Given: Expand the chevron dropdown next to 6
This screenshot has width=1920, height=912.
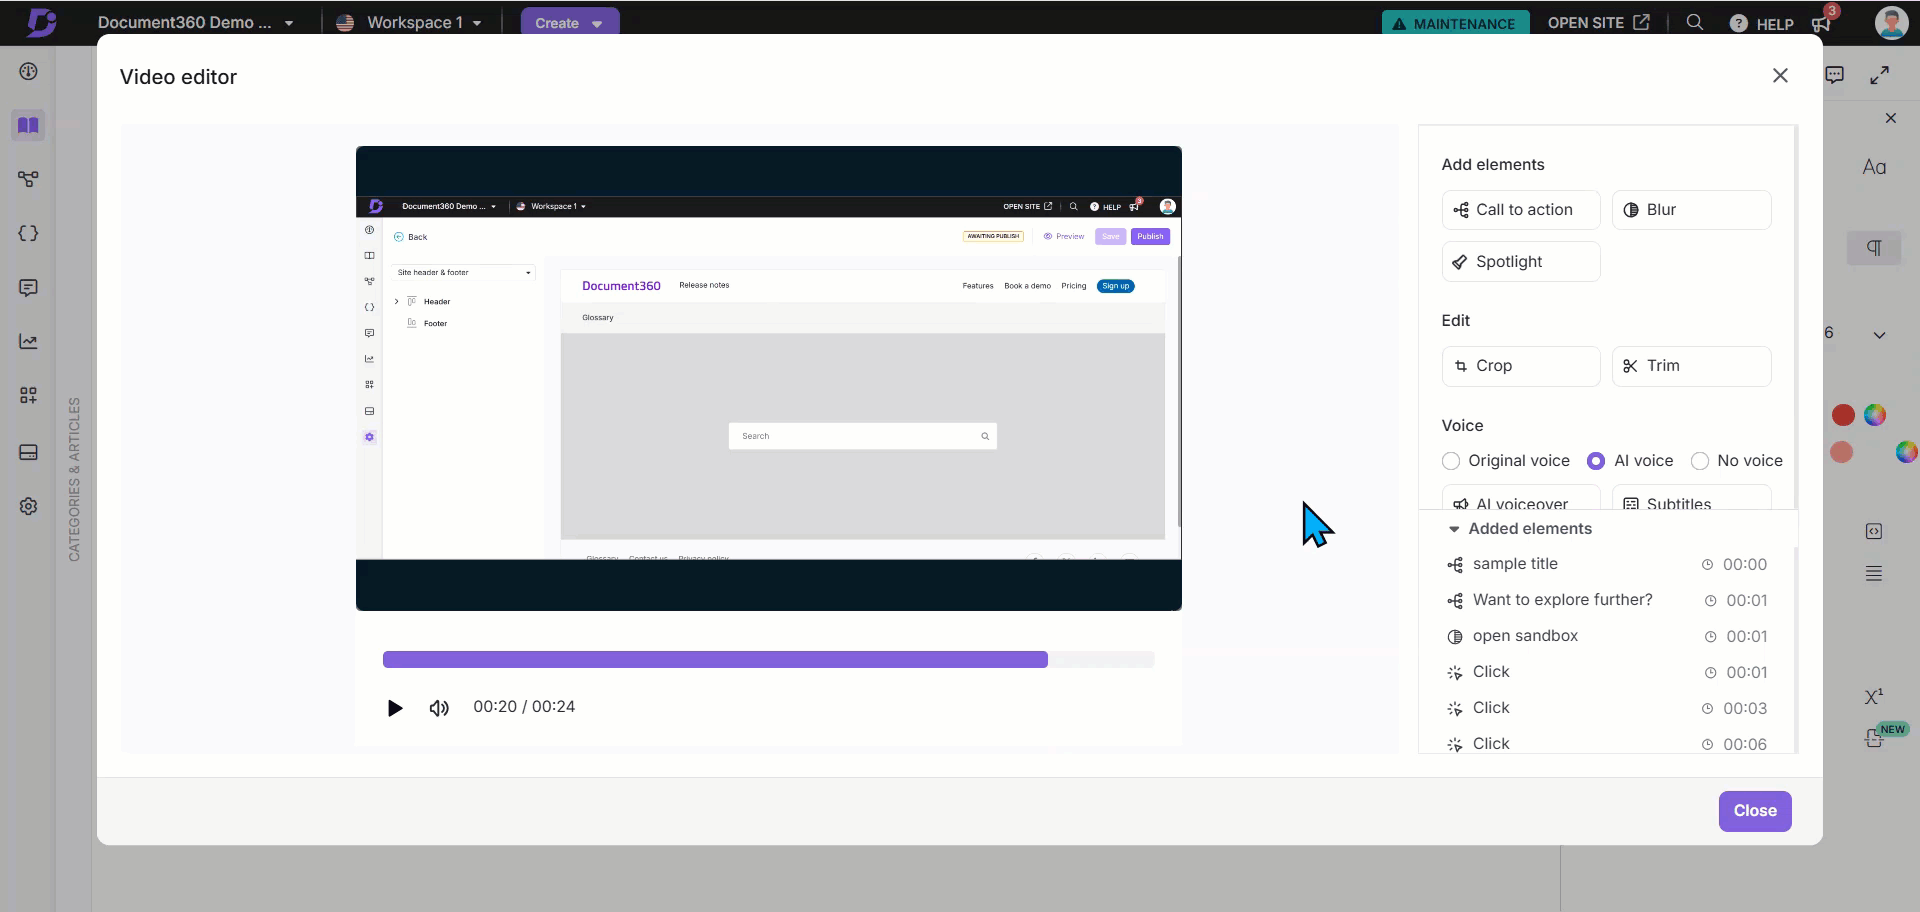Looking at the screenshot, I should click(1879, 335).
